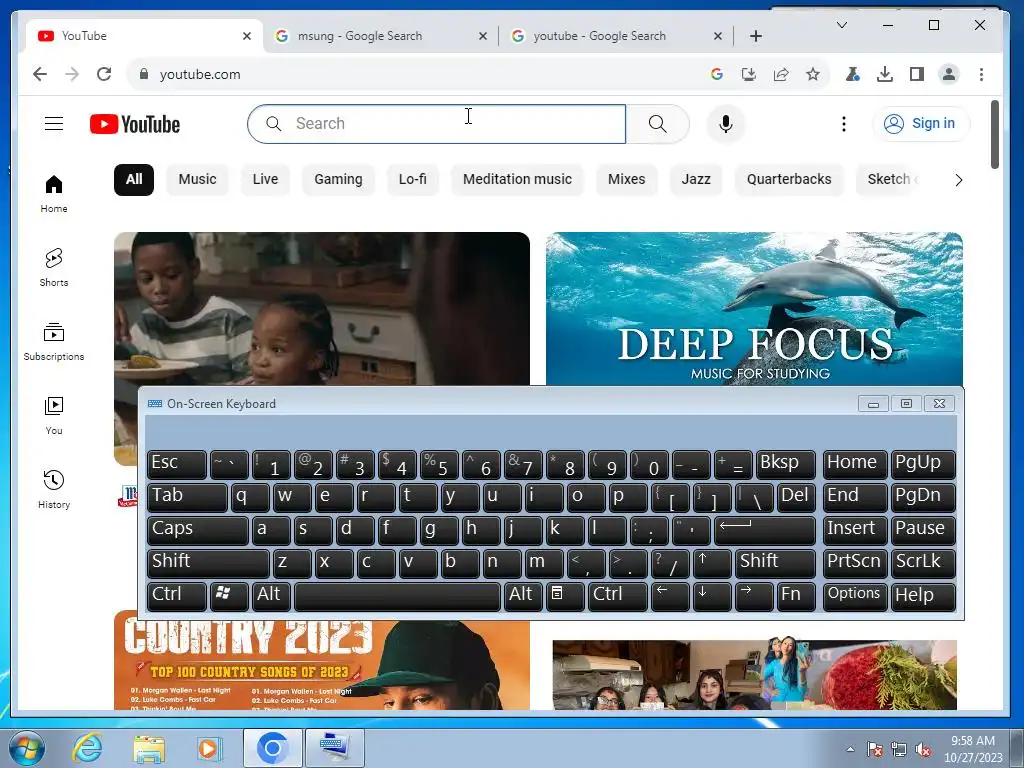This screenshot has height=768, width=1024.
Task: Go to Home in YouTube sidebar
Action: [54, 194]
